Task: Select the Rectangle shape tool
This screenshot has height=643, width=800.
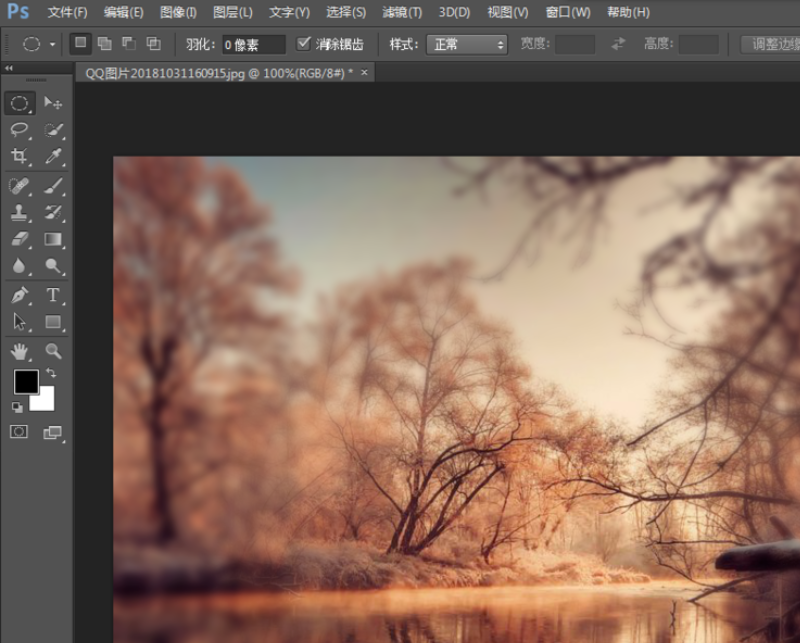Action: 53,322
